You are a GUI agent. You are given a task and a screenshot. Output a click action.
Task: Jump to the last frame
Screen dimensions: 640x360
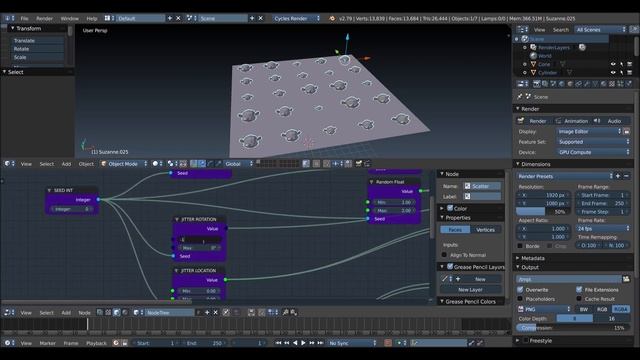pyautogui.click(x=320, y=343)
